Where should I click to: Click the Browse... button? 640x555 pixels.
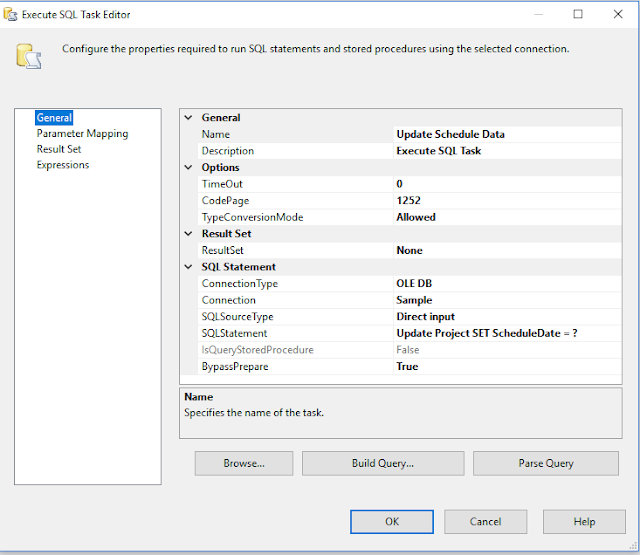pos(244,463)
